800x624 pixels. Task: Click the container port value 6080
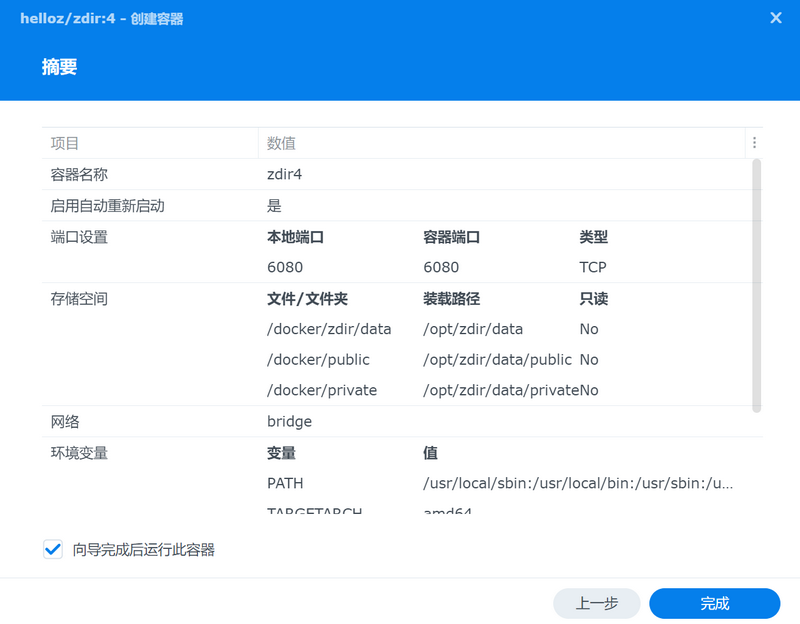(x=441, y=267)
